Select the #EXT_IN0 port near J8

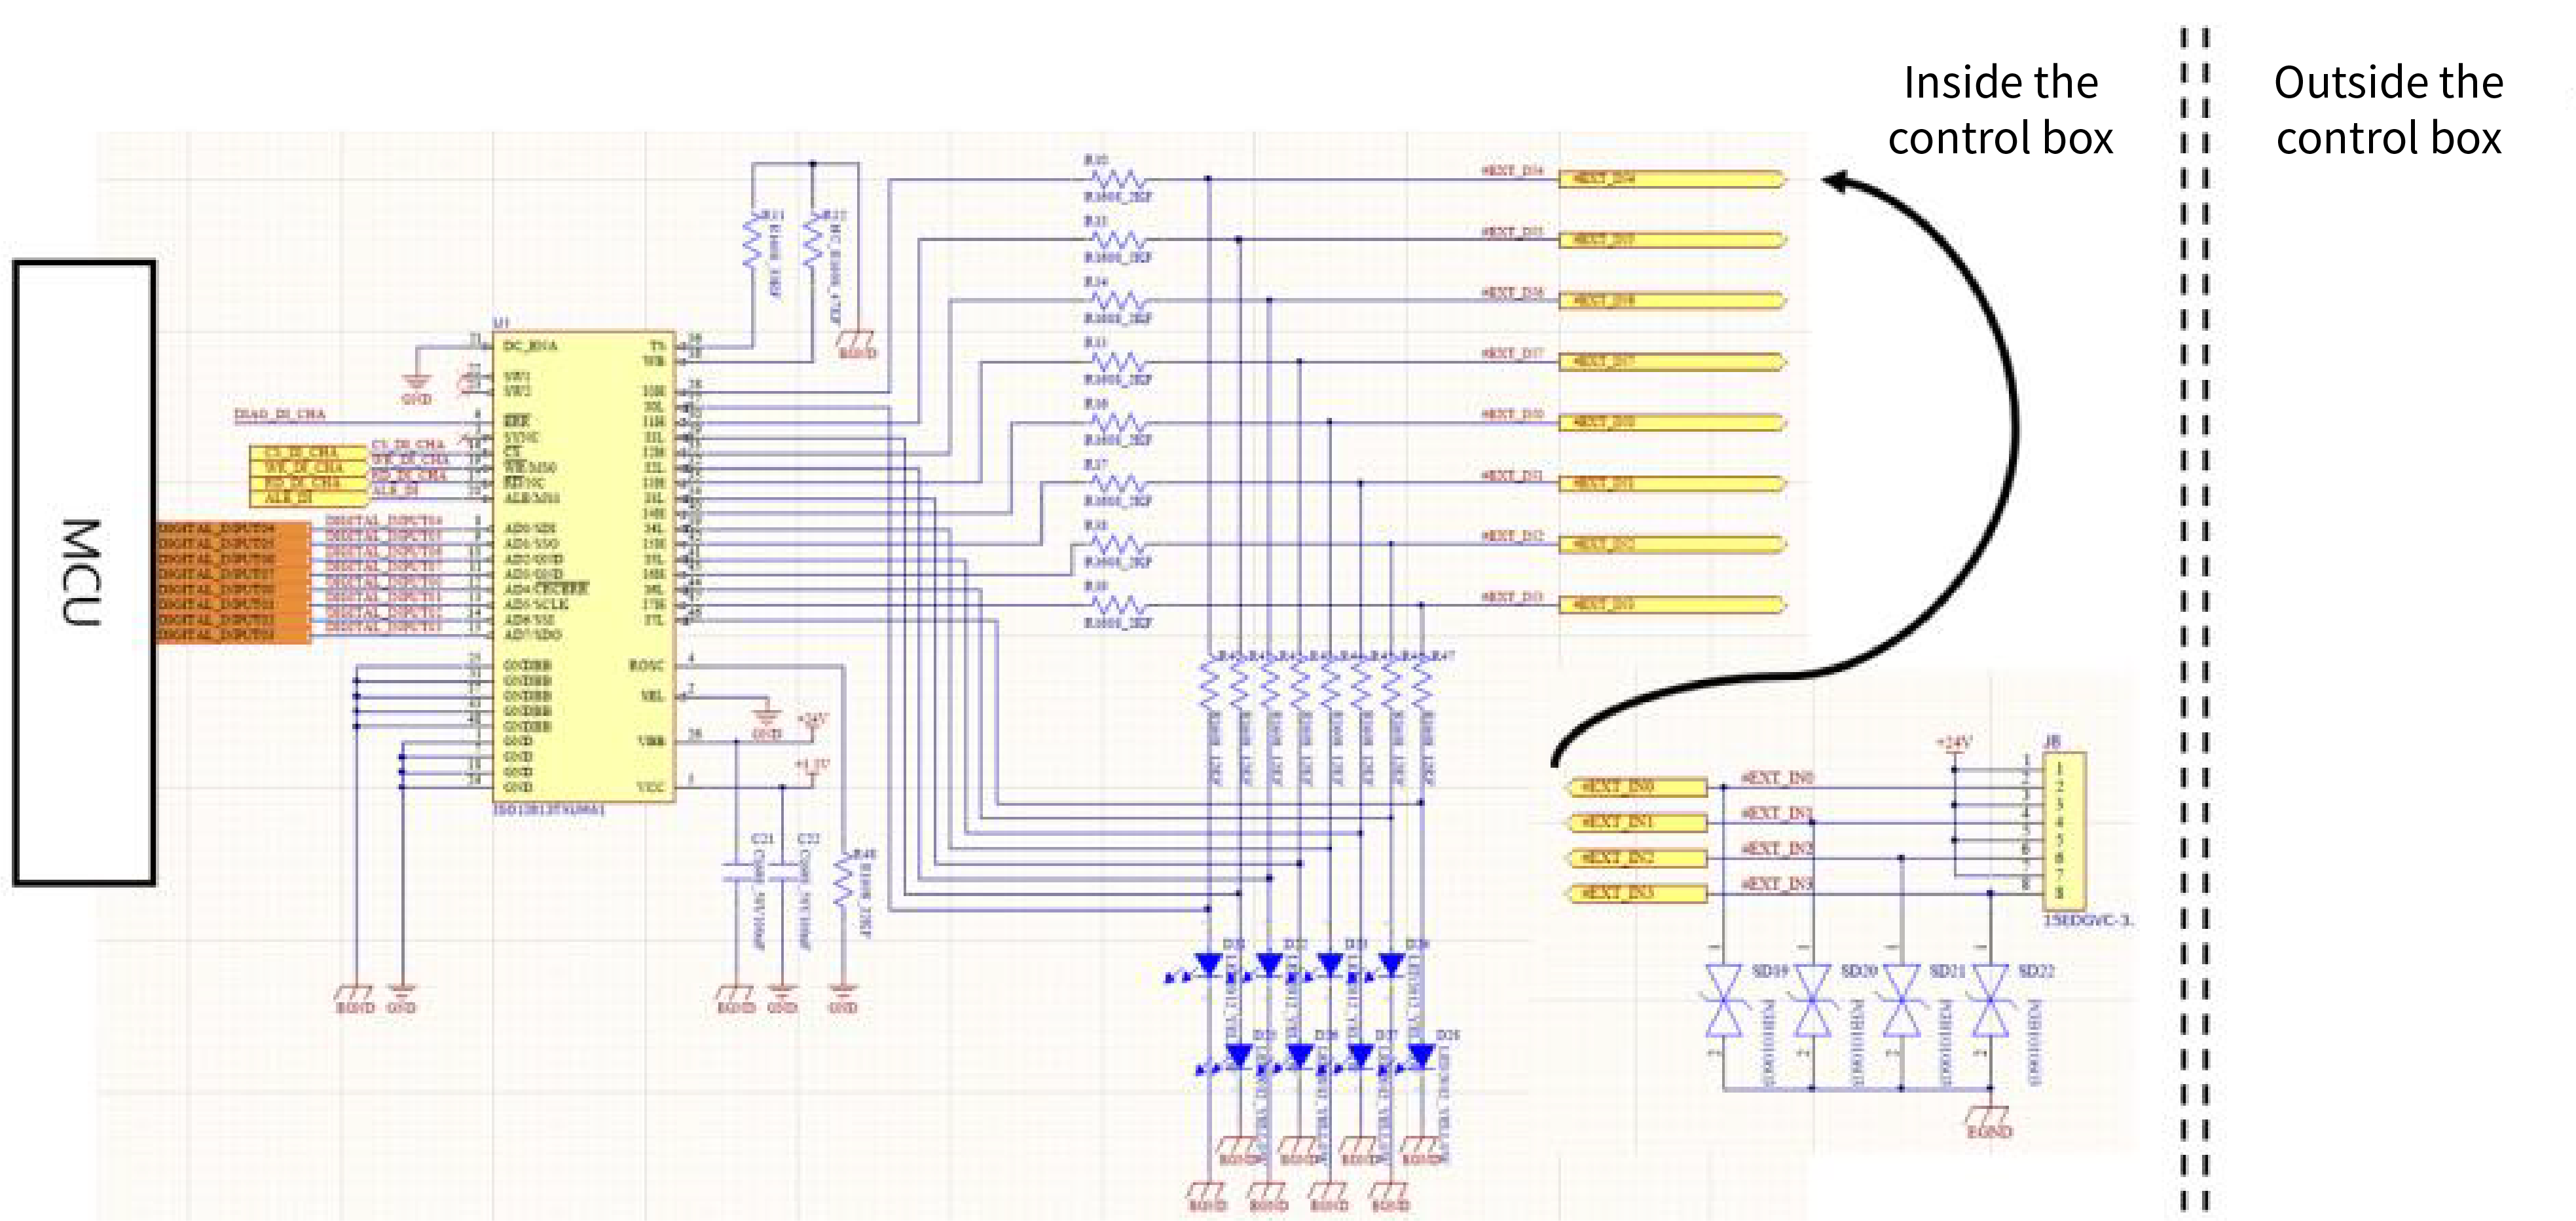(x=1638, y=787)
